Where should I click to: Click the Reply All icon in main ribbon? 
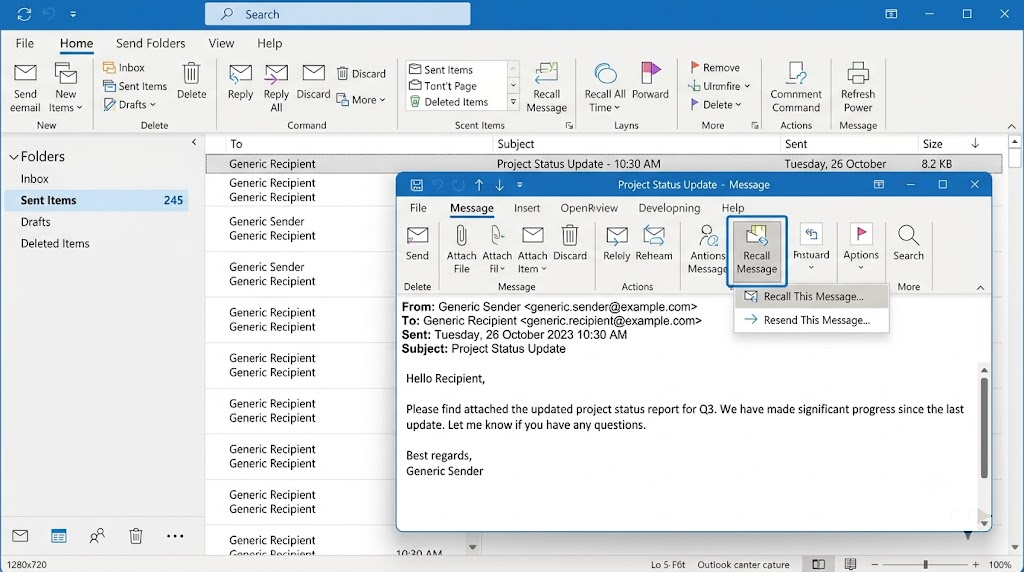276,74
